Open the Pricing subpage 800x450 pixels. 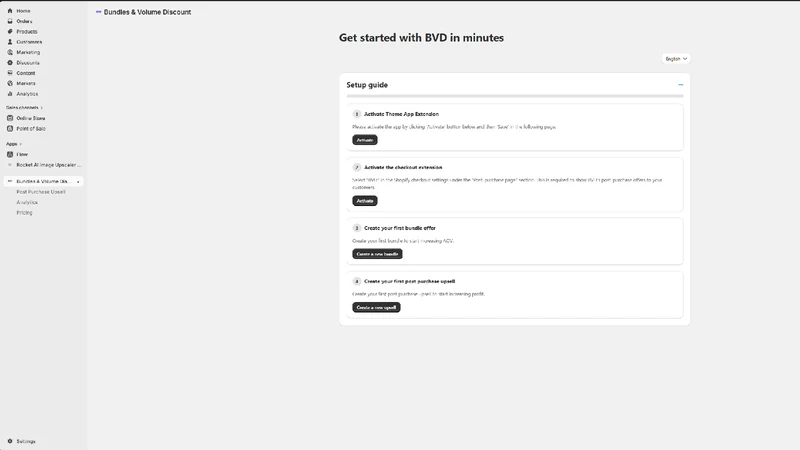[24, 213]
